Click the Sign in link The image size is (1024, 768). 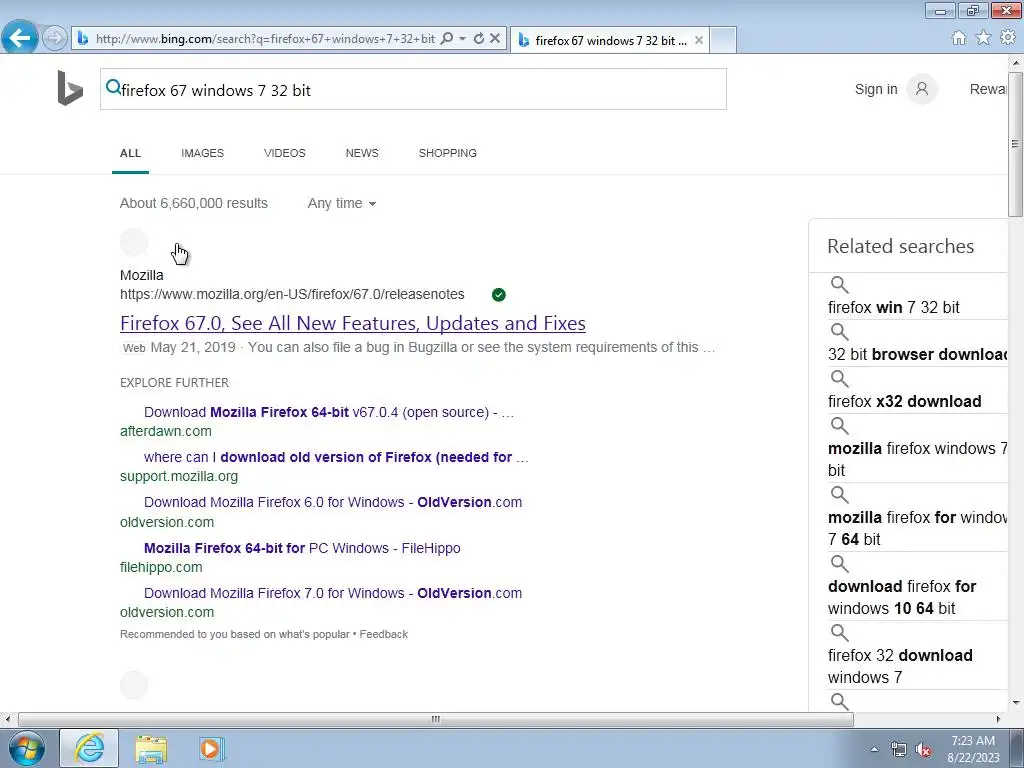coord(876,89)
